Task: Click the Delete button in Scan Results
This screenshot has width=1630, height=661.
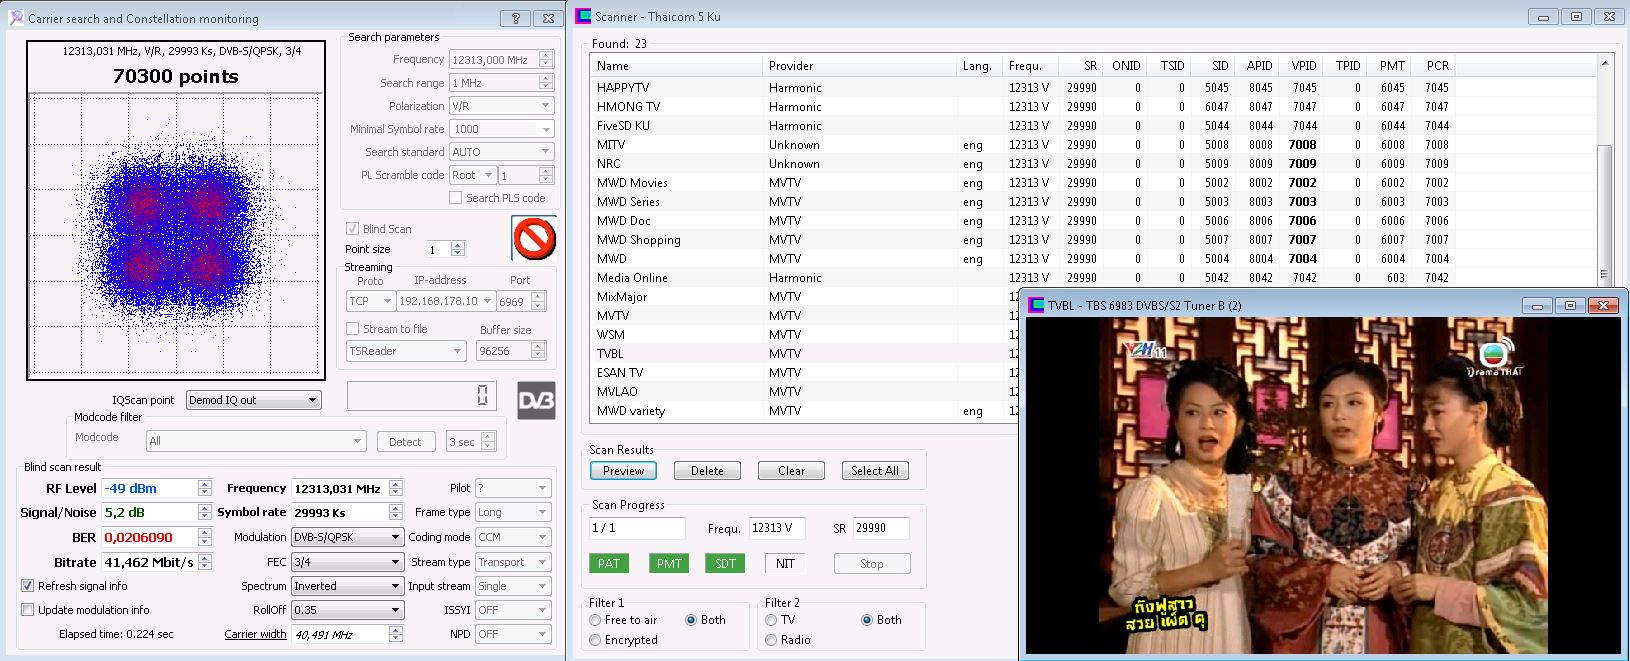Action: tap(707, 471)
